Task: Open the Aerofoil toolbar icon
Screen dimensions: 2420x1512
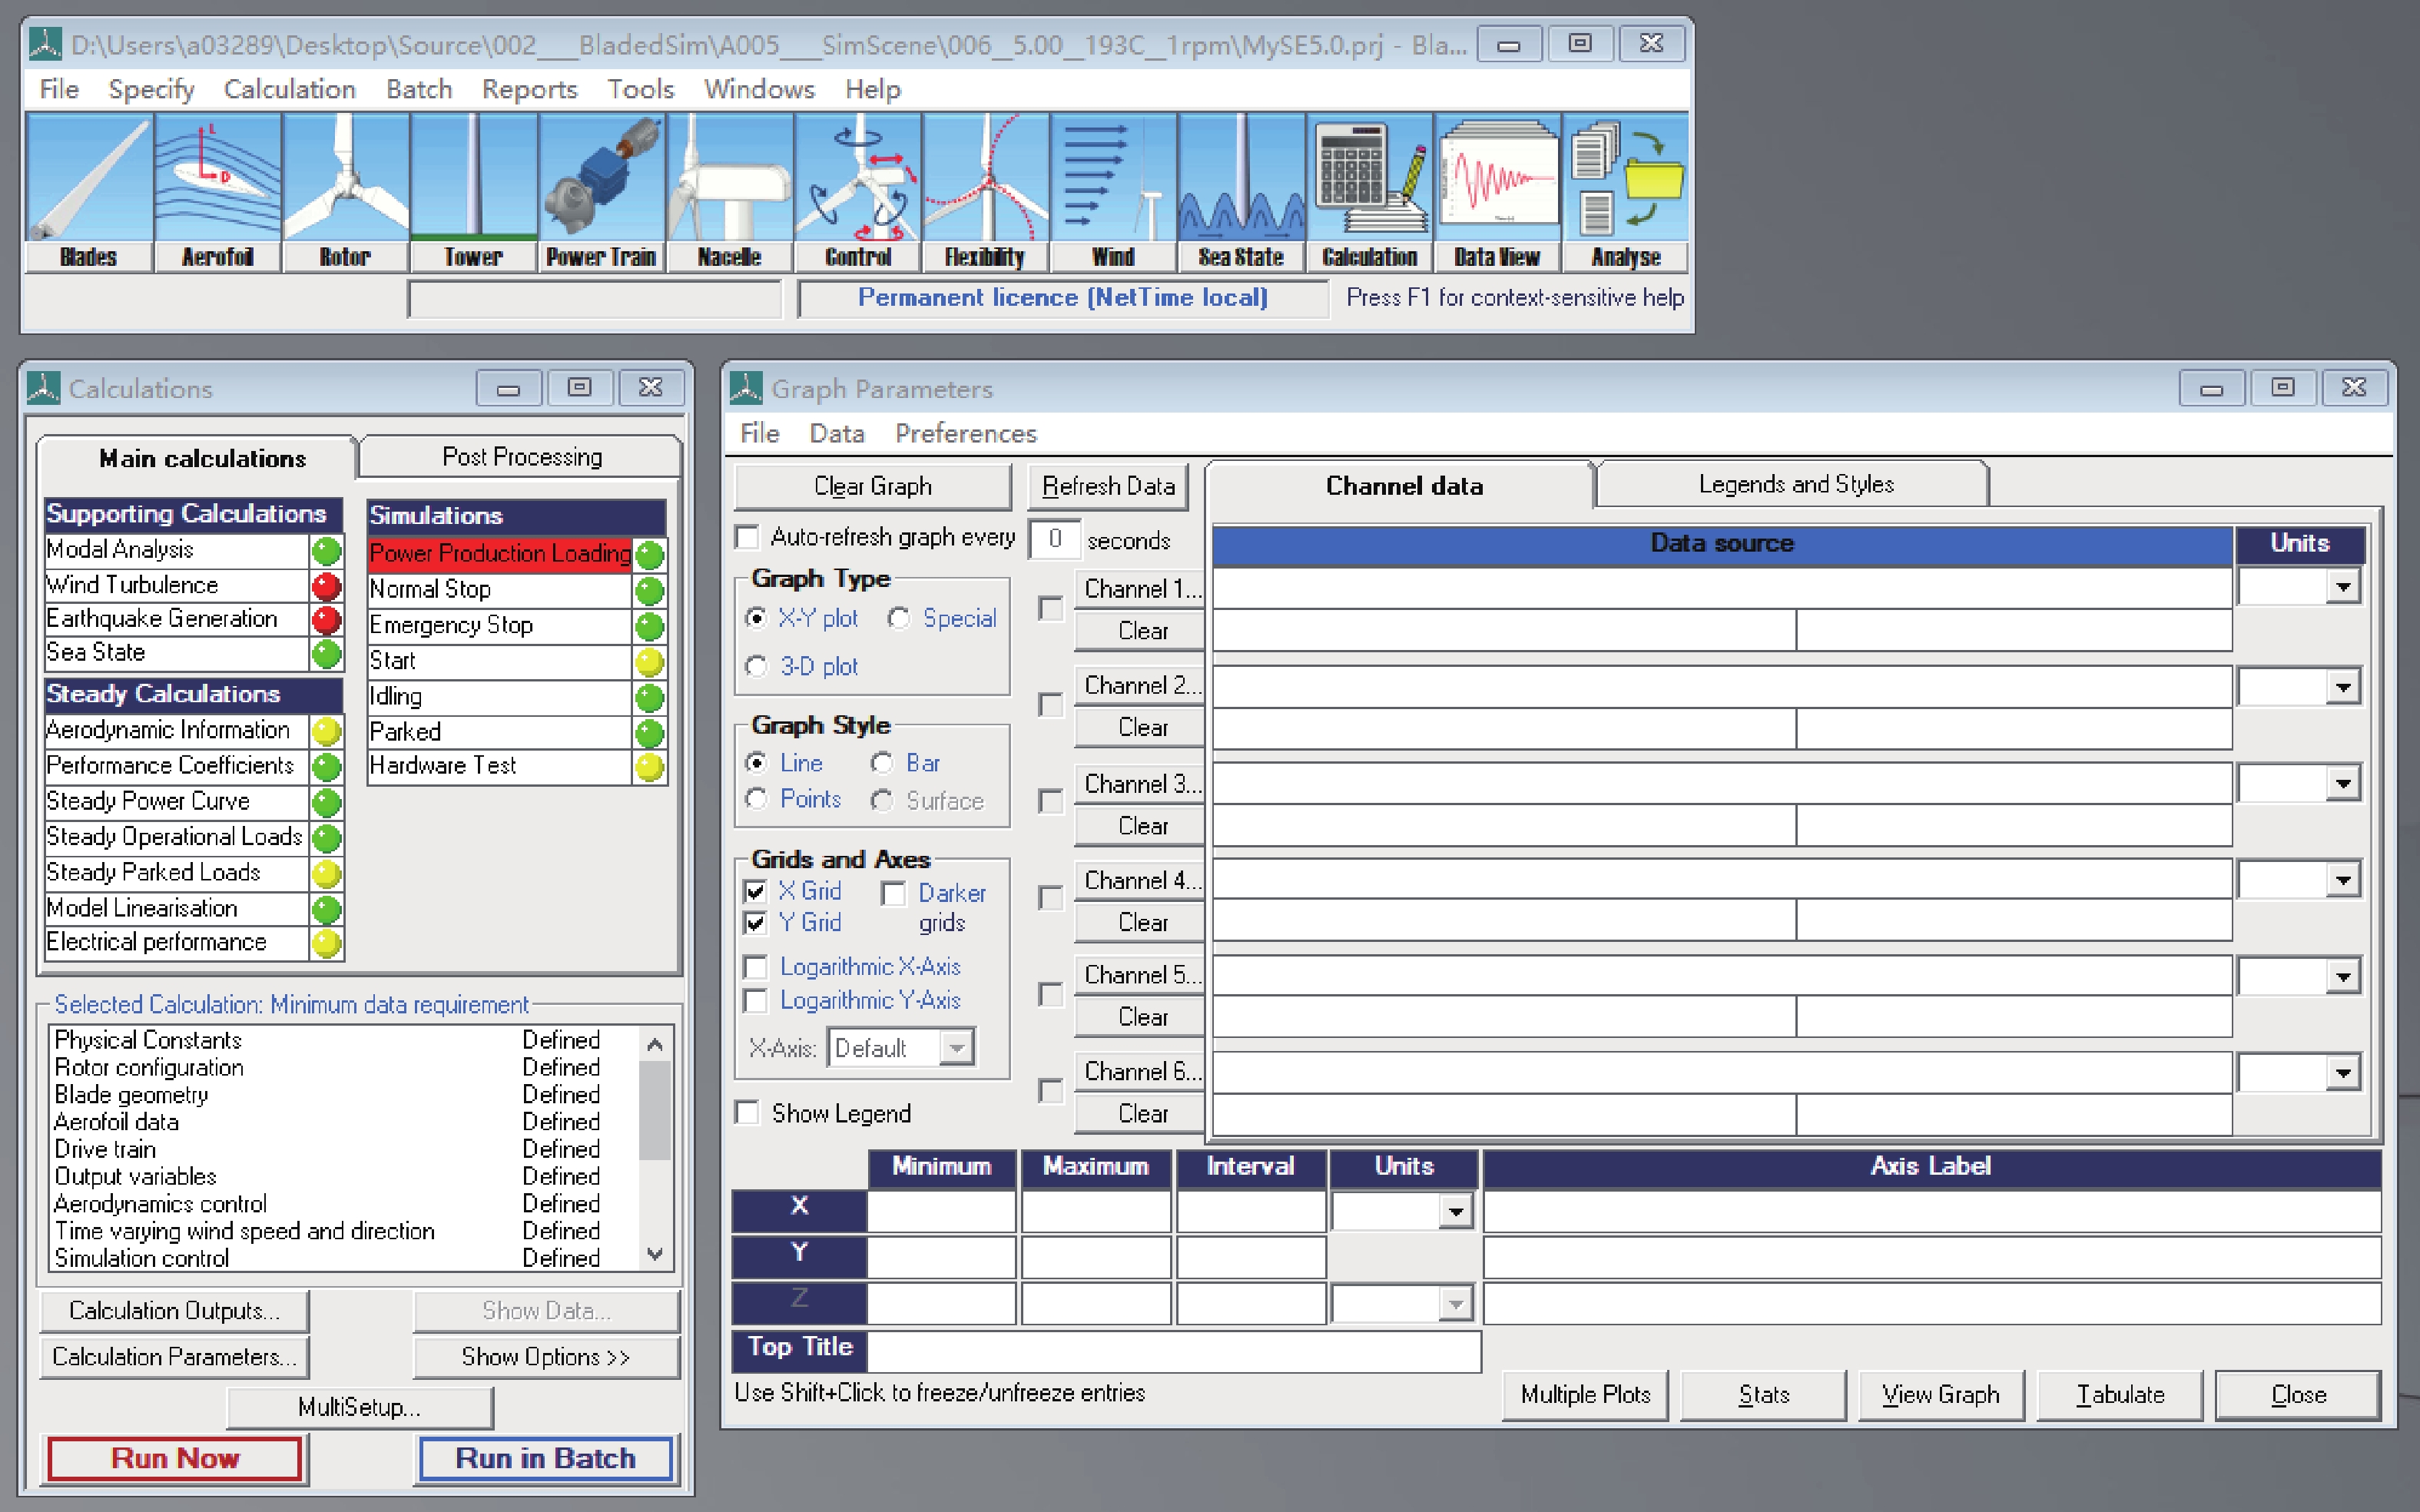Action: (x=217, y=192)
